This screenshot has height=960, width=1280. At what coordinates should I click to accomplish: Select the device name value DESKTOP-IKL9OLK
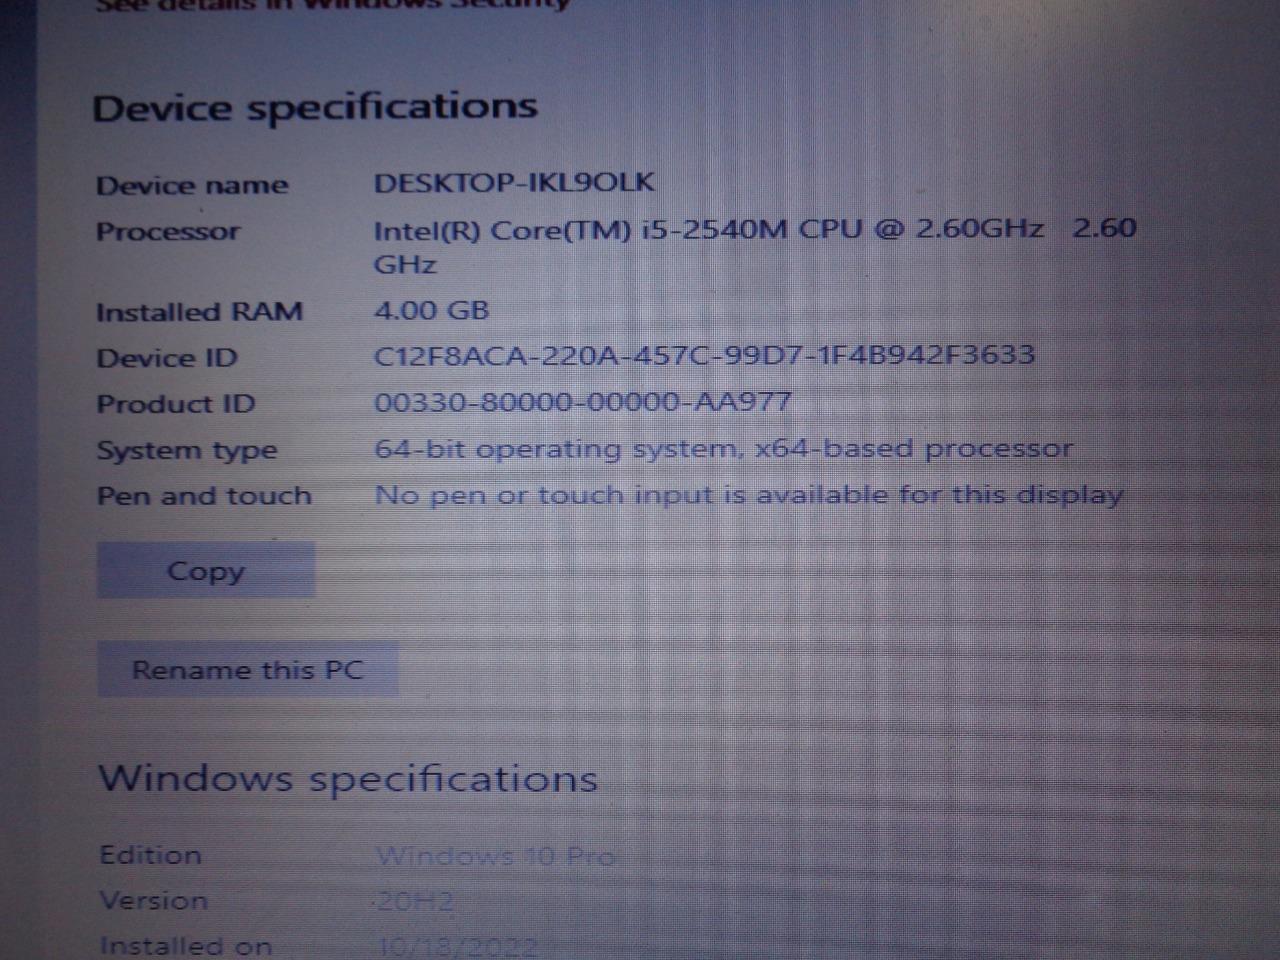pyautogui.click(x=514, y=183)
